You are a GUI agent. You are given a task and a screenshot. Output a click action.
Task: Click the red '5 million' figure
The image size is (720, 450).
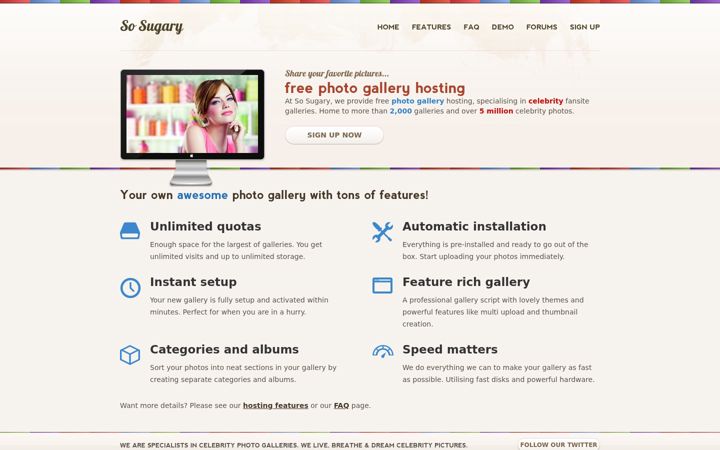496,111
